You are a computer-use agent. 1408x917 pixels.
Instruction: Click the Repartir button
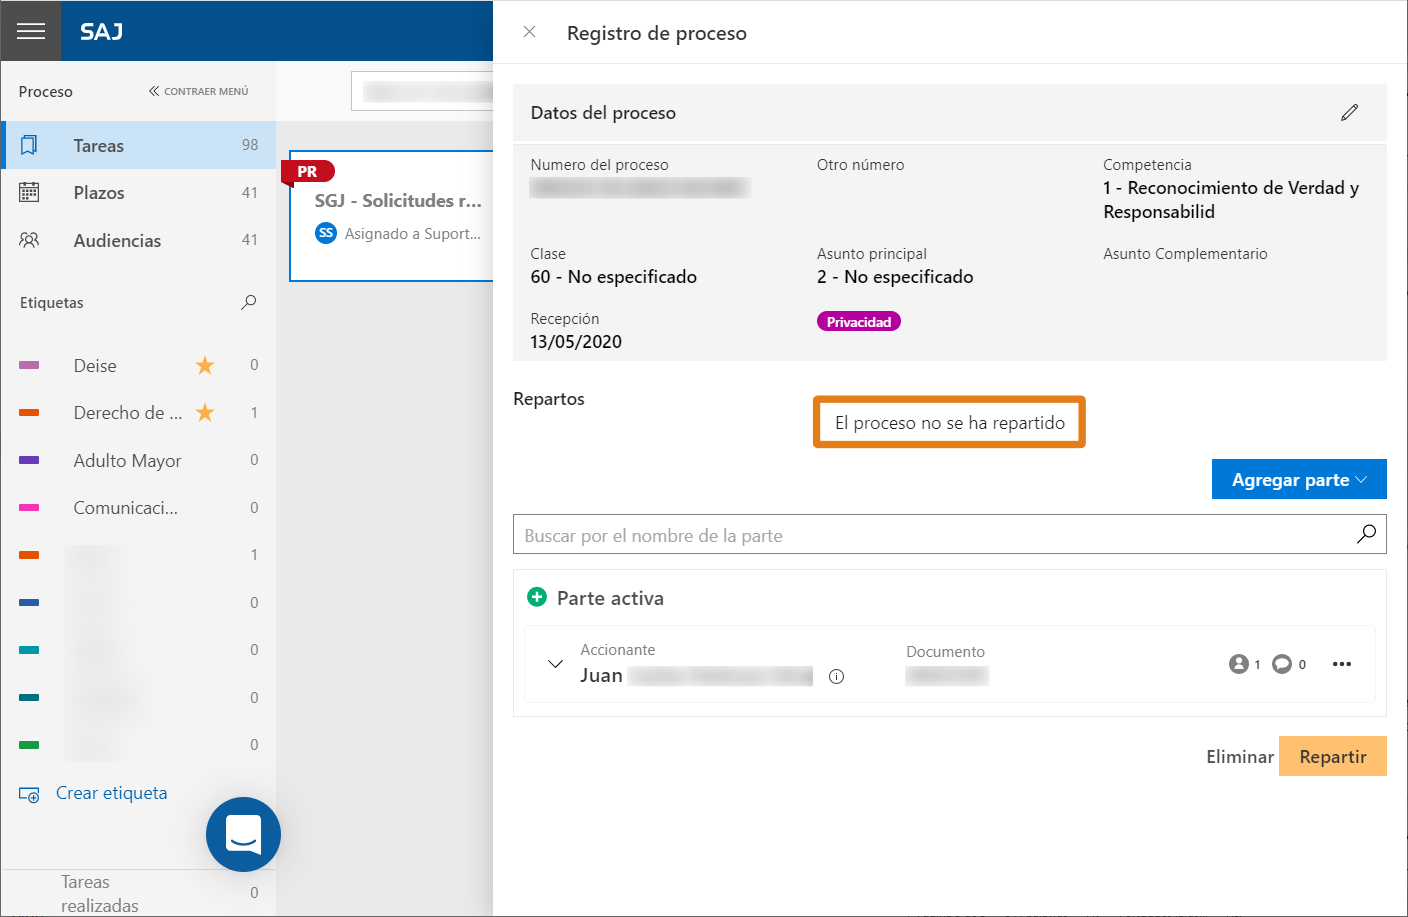tap(1333, 756)
